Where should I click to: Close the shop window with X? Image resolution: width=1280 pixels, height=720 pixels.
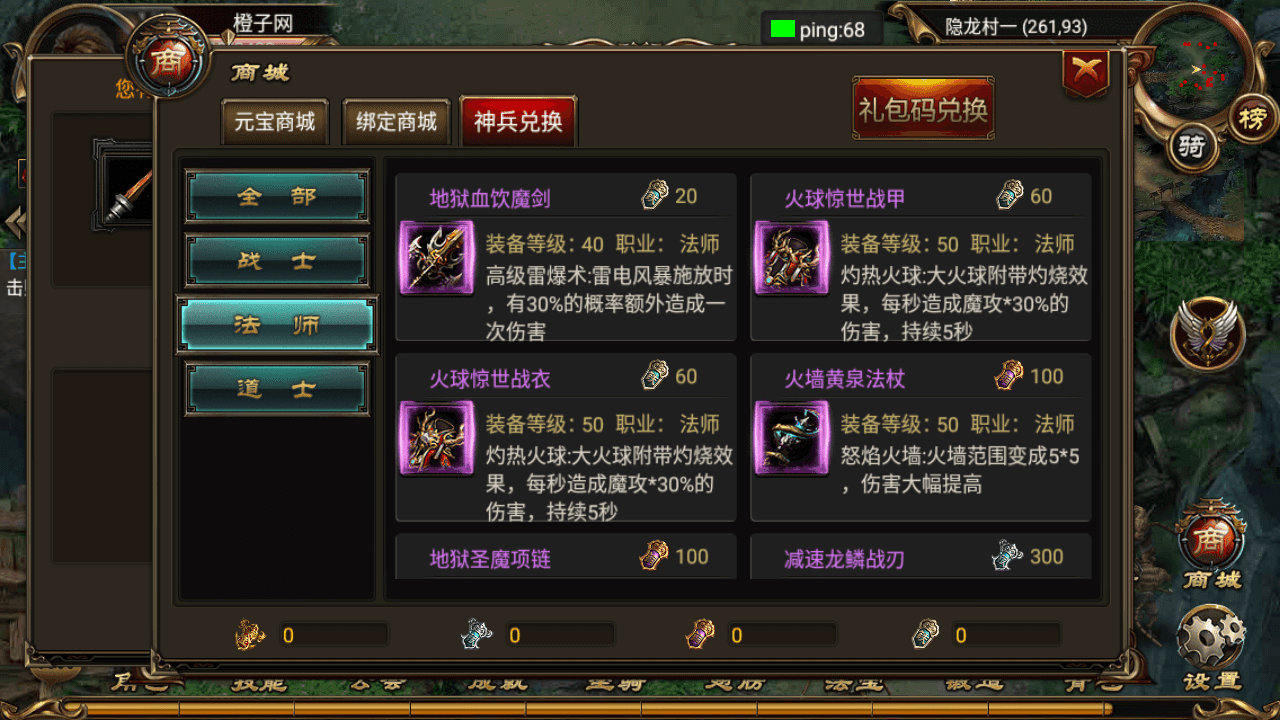[1086, 72]
